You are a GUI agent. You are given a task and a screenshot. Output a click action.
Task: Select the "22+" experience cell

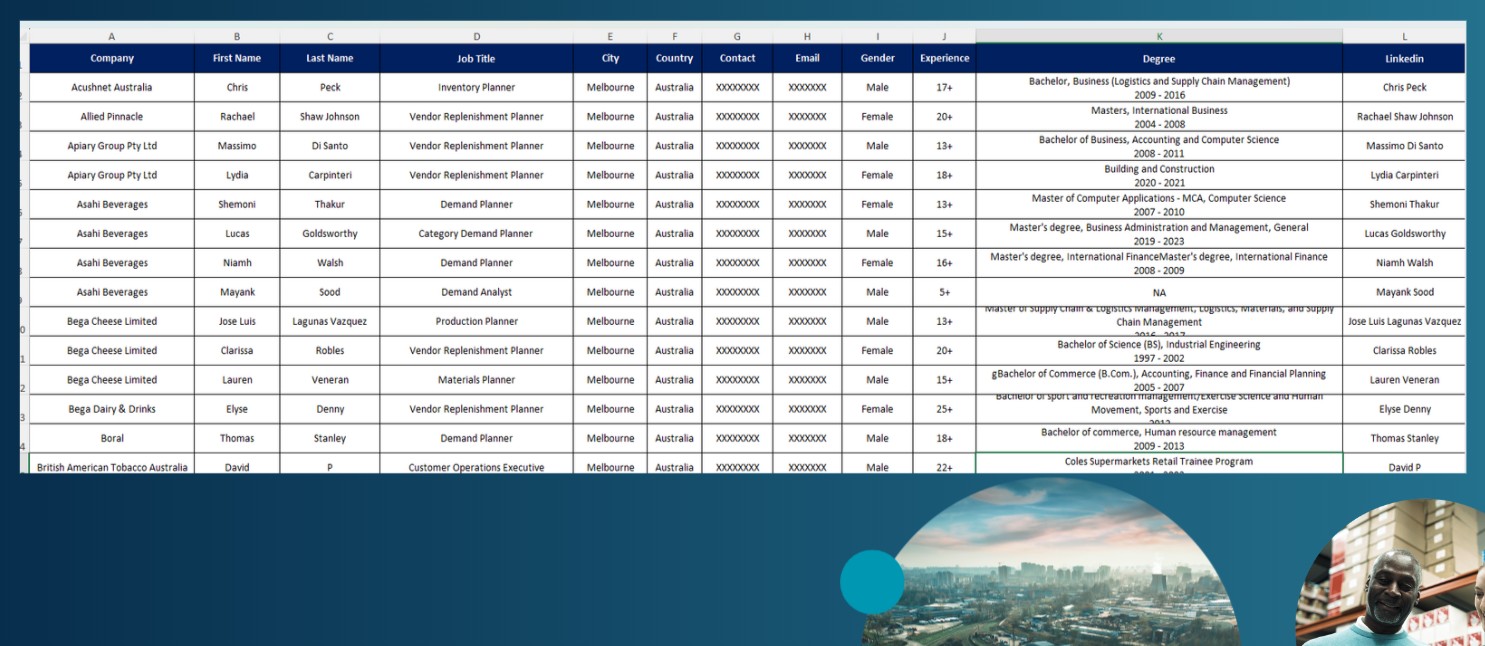pos(944,464)
